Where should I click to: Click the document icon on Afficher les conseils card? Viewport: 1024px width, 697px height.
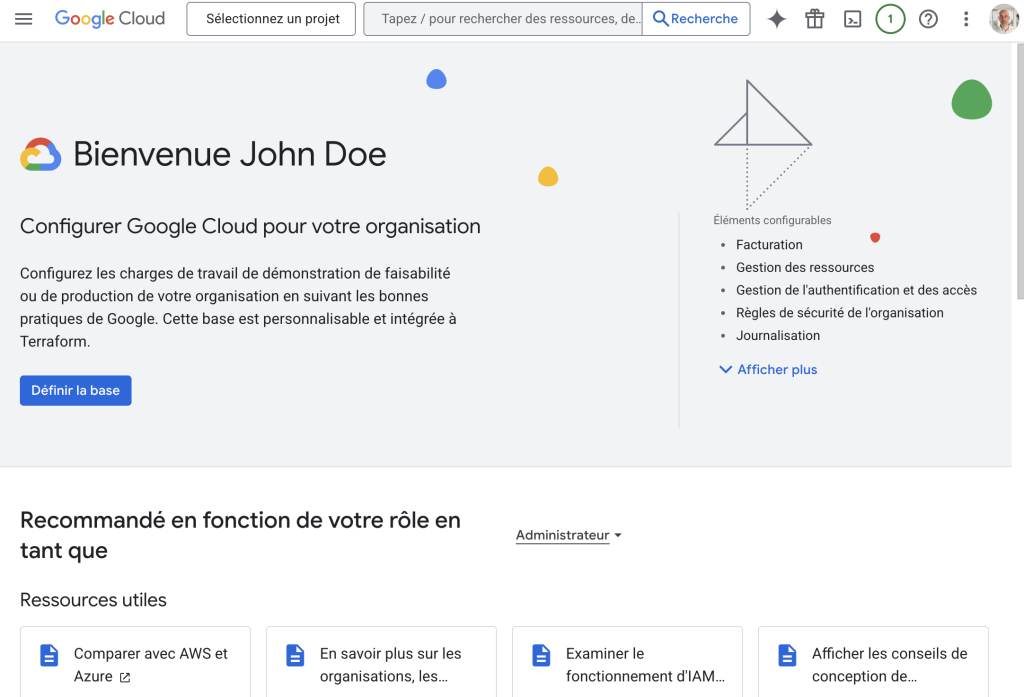[788, 655]
